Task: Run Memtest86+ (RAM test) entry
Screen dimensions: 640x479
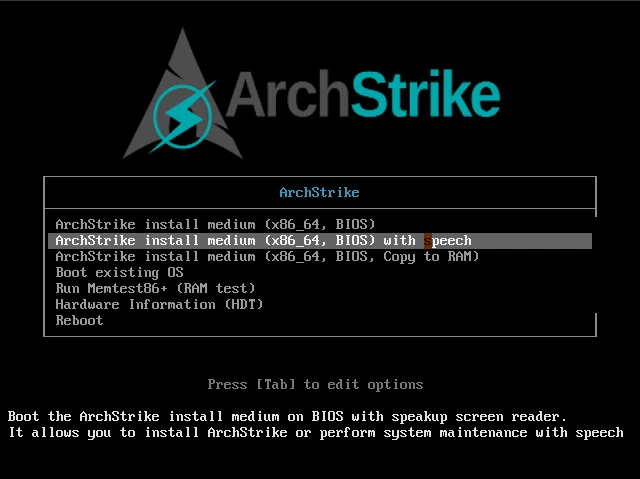Action: tap(156, 288)
